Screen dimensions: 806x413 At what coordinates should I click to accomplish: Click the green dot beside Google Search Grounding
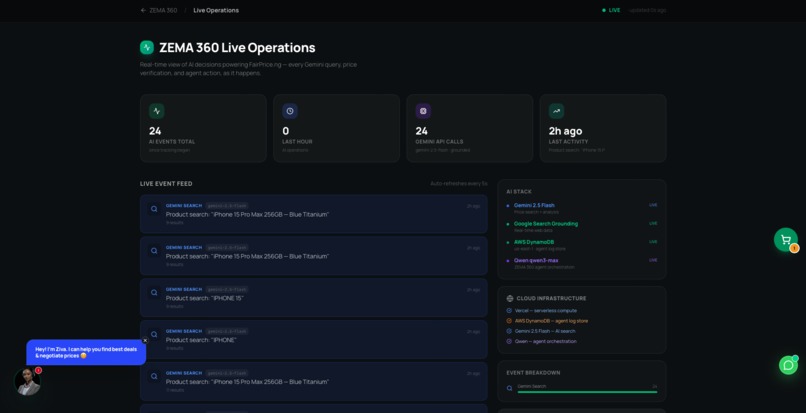click(508, 224)
